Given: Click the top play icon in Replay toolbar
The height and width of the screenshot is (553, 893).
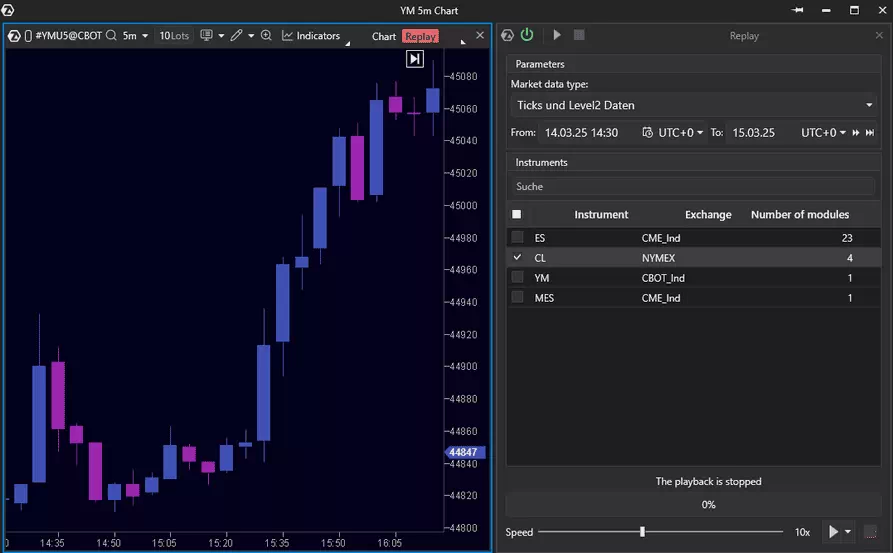Looking at the screenshot, I should [557, 35].
